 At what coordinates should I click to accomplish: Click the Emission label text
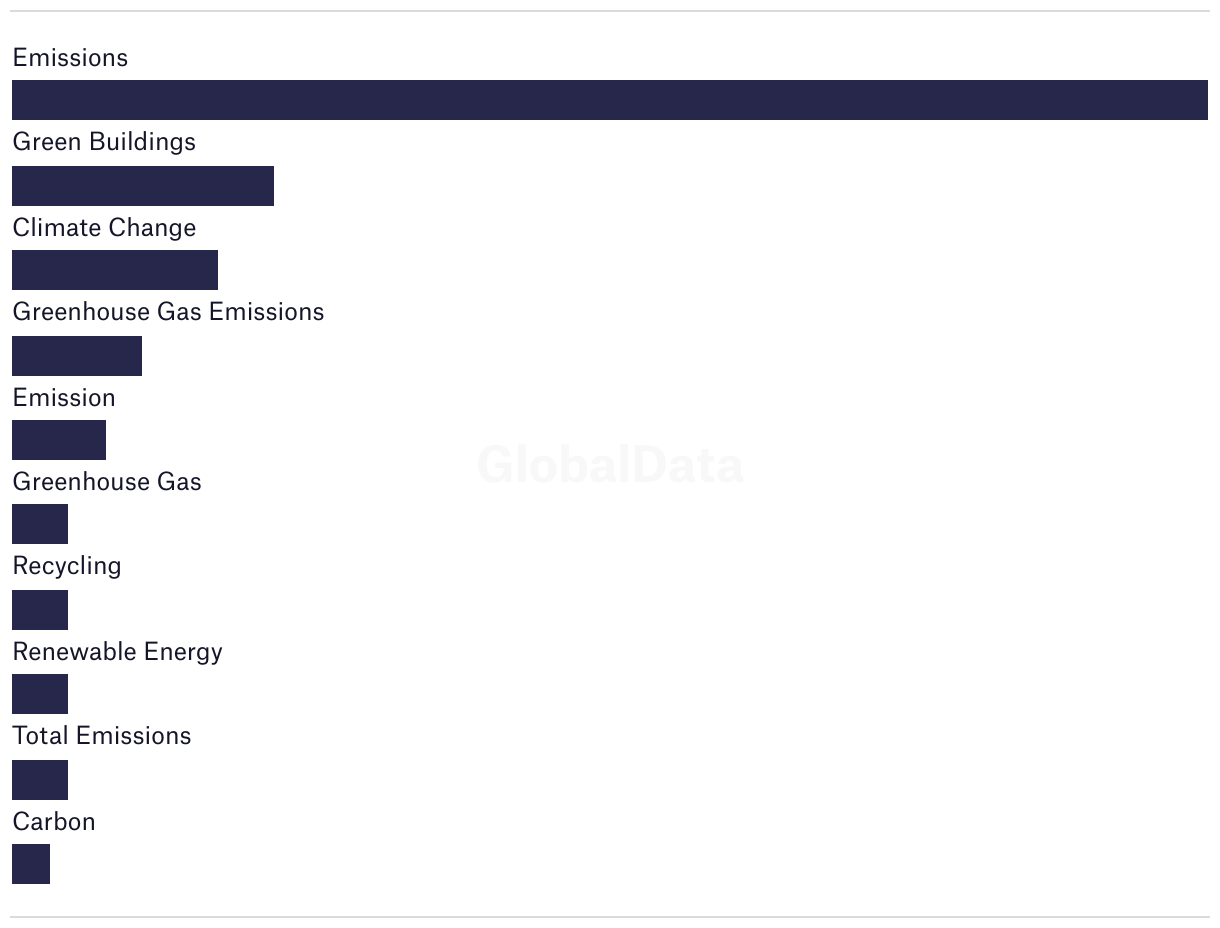tap(64, 398)
